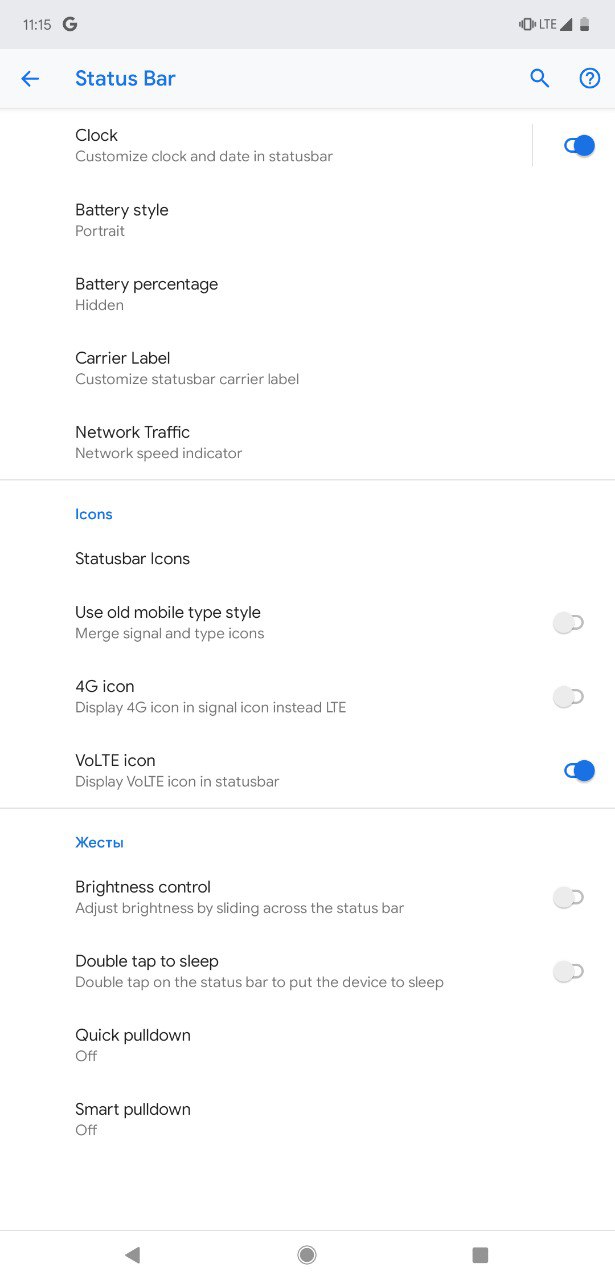Tap the back arrow icon
The width and height of the screenshot is (615, 1280).
click(x=30, y=79)
